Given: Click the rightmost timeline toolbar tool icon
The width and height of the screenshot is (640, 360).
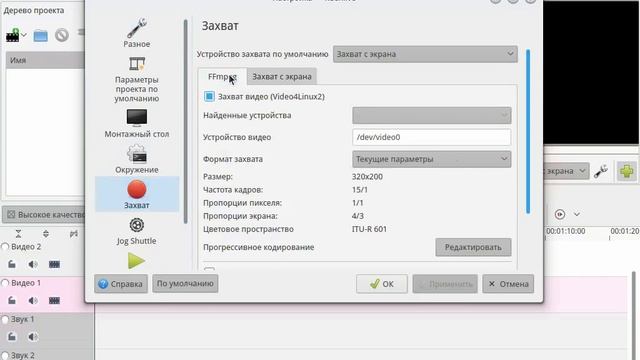Looking at the screenshot, I should (73, 234).
